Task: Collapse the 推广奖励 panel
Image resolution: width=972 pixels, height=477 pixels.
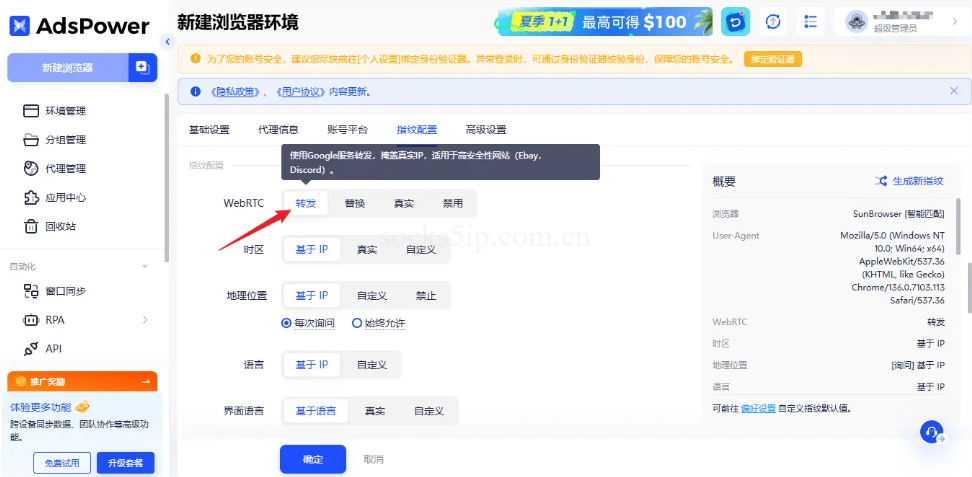Action: pyautogui.click(x=146, y=381)
